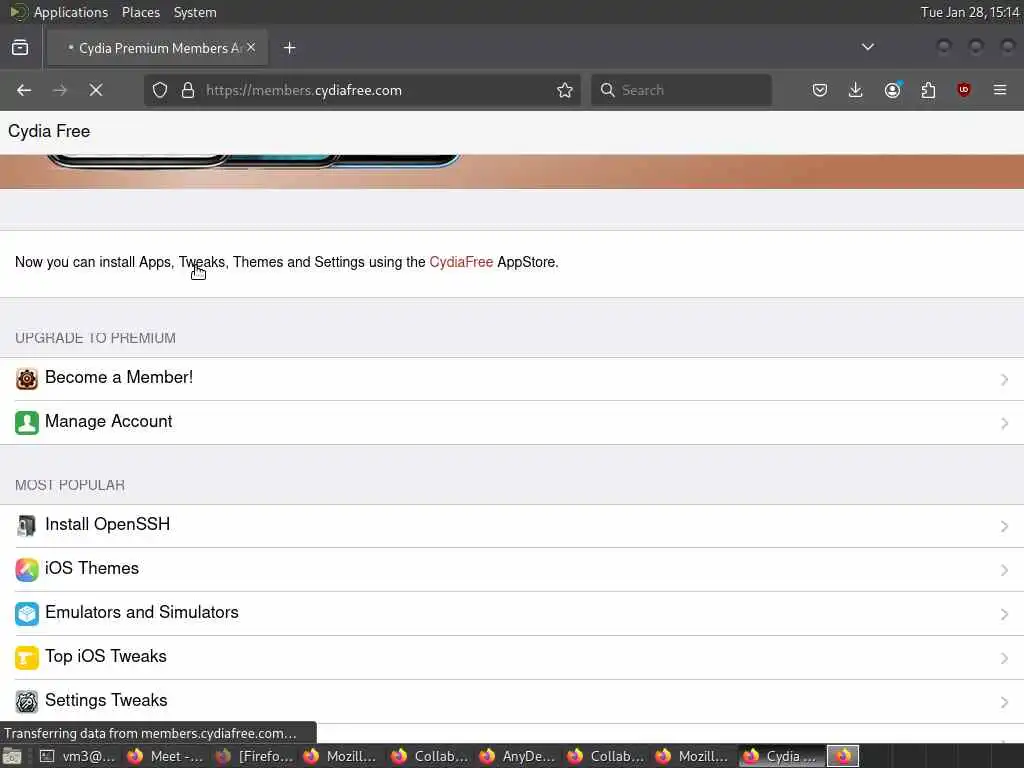Open the Downloads toolbar icon
This screenshot has width=1024, height=768.
point(856,90)
